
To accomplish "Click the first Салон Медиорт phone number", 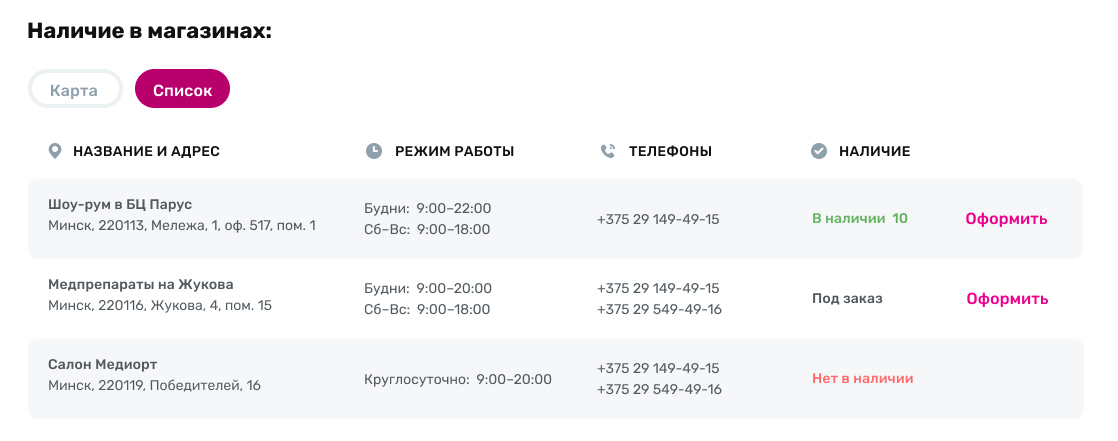I will [658, 368].
